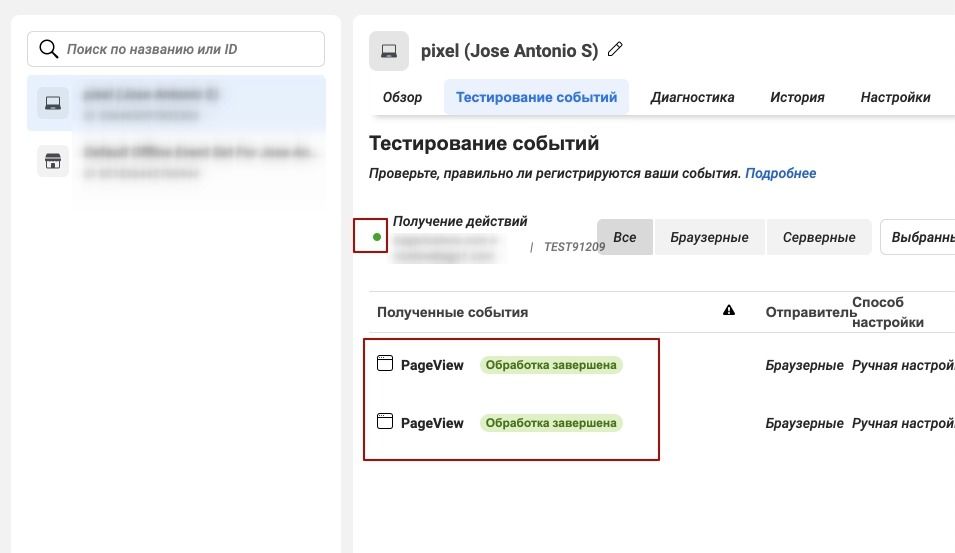The image size is (955, 553).
Task: Open the Настройки tab
Action: [x=895, y=97]
